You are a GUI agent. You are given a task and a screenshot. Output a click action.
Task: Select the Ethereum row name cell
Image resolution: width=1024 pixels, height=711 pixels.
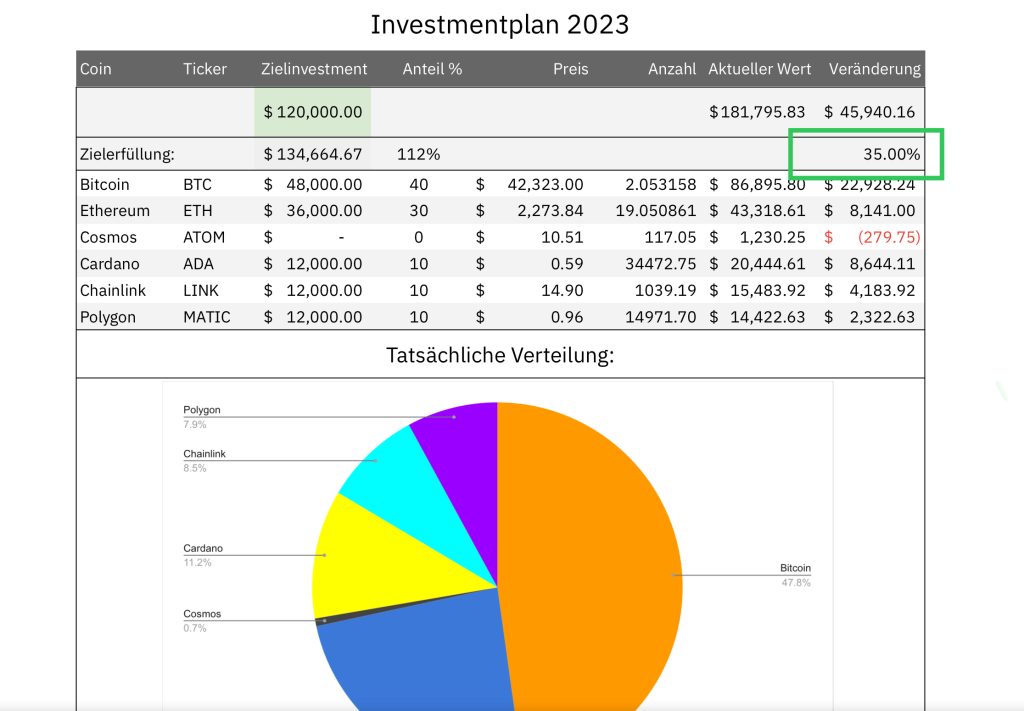[115, 210]
